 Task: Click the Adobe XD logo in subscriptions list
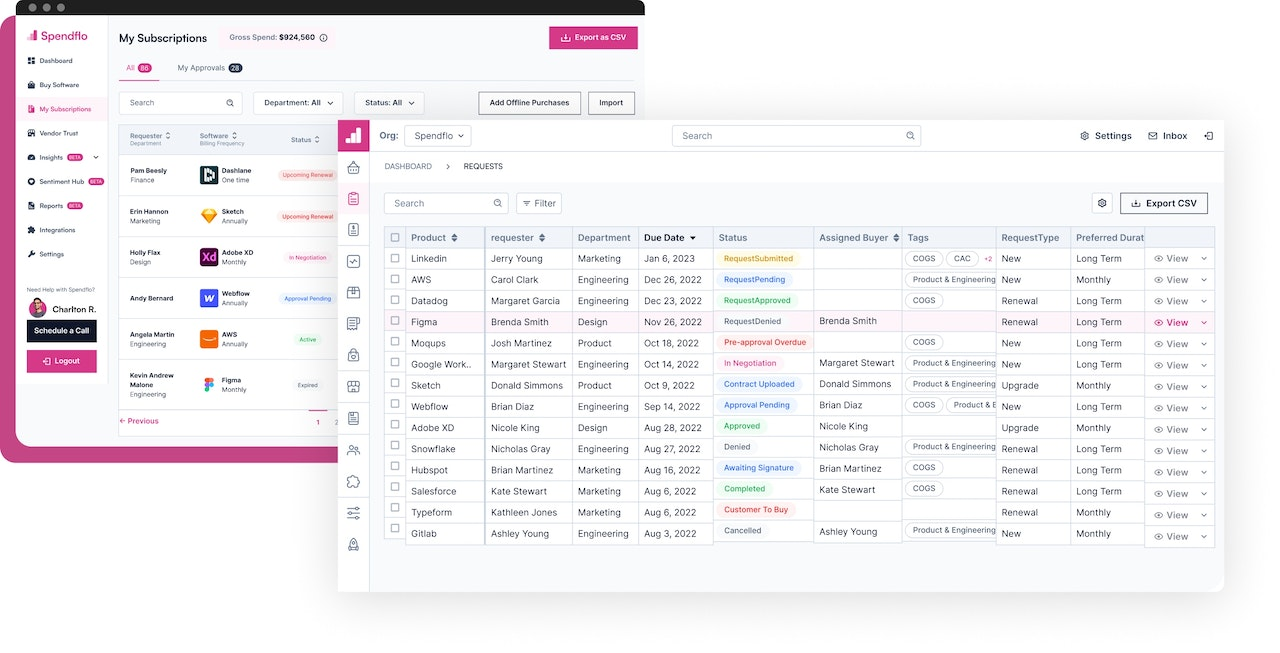209,257
